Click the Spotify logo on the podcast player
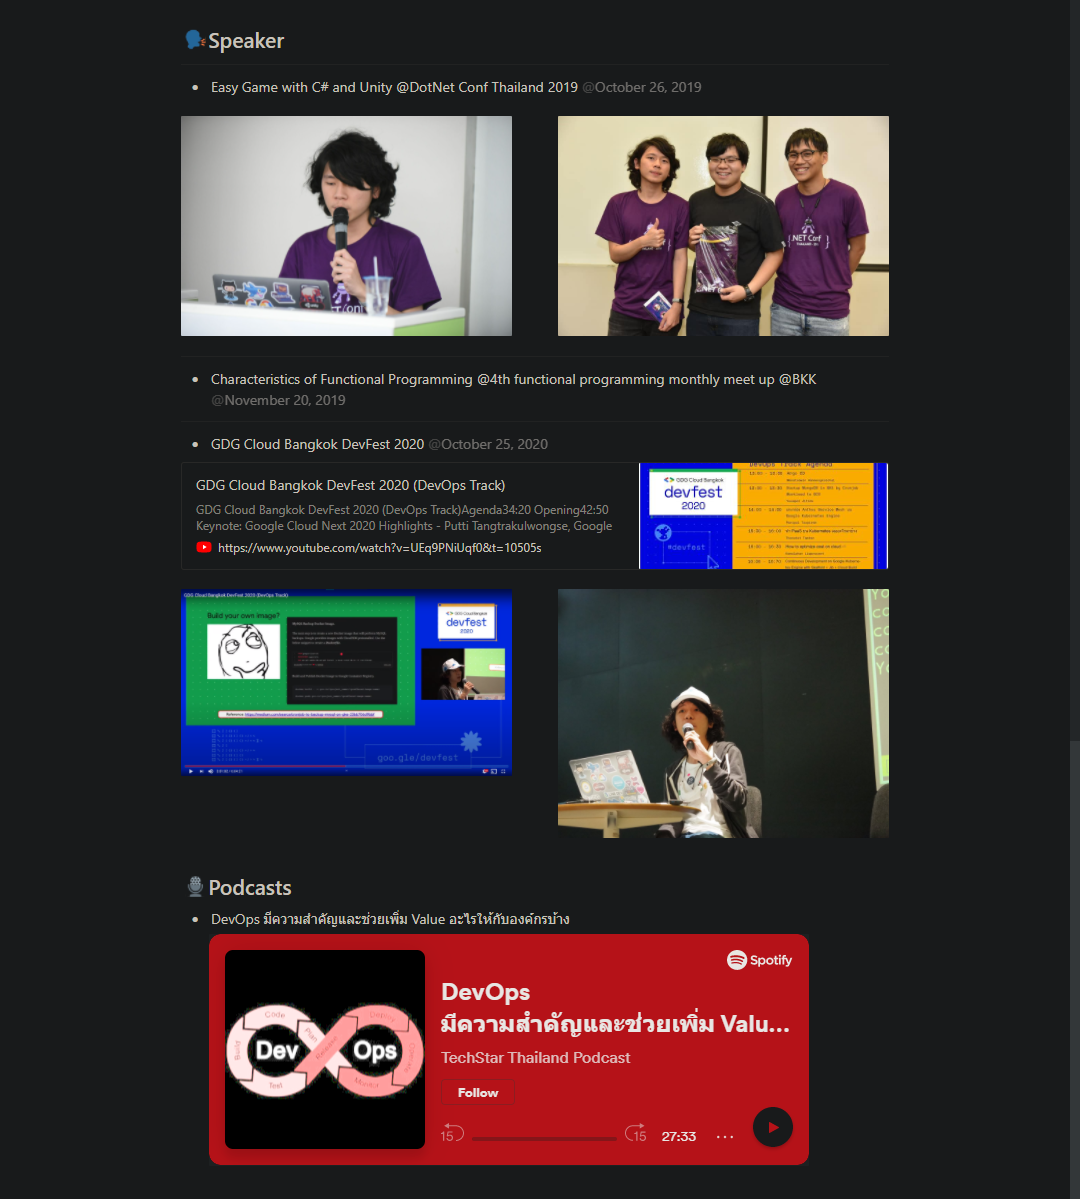This screenshot has height=1199, width=1080. (759, 960)
